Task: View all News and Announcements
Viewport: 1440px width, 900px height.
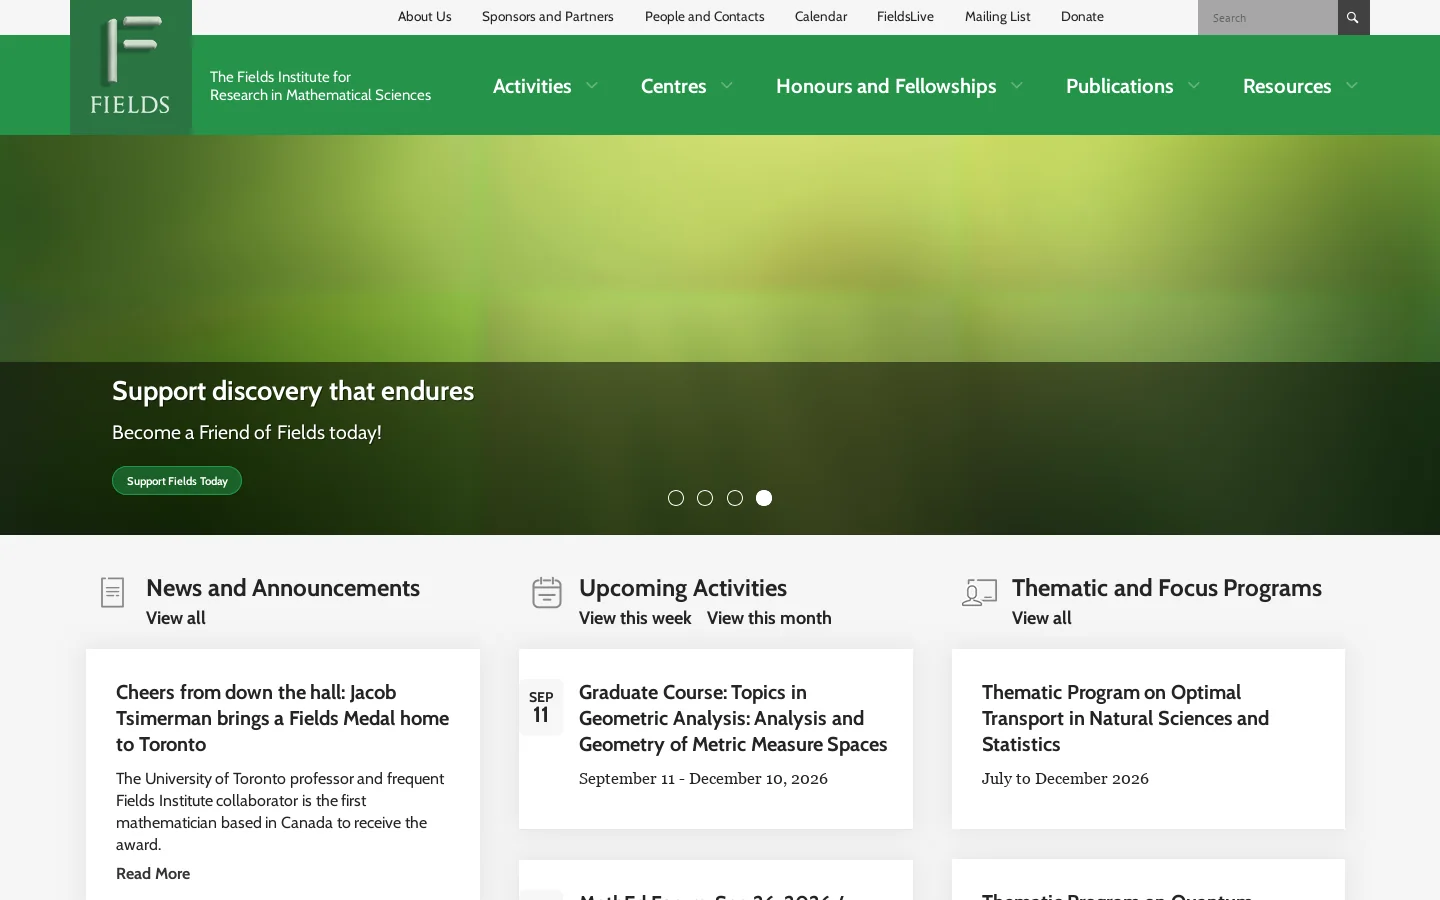Action: click(176, 618)
